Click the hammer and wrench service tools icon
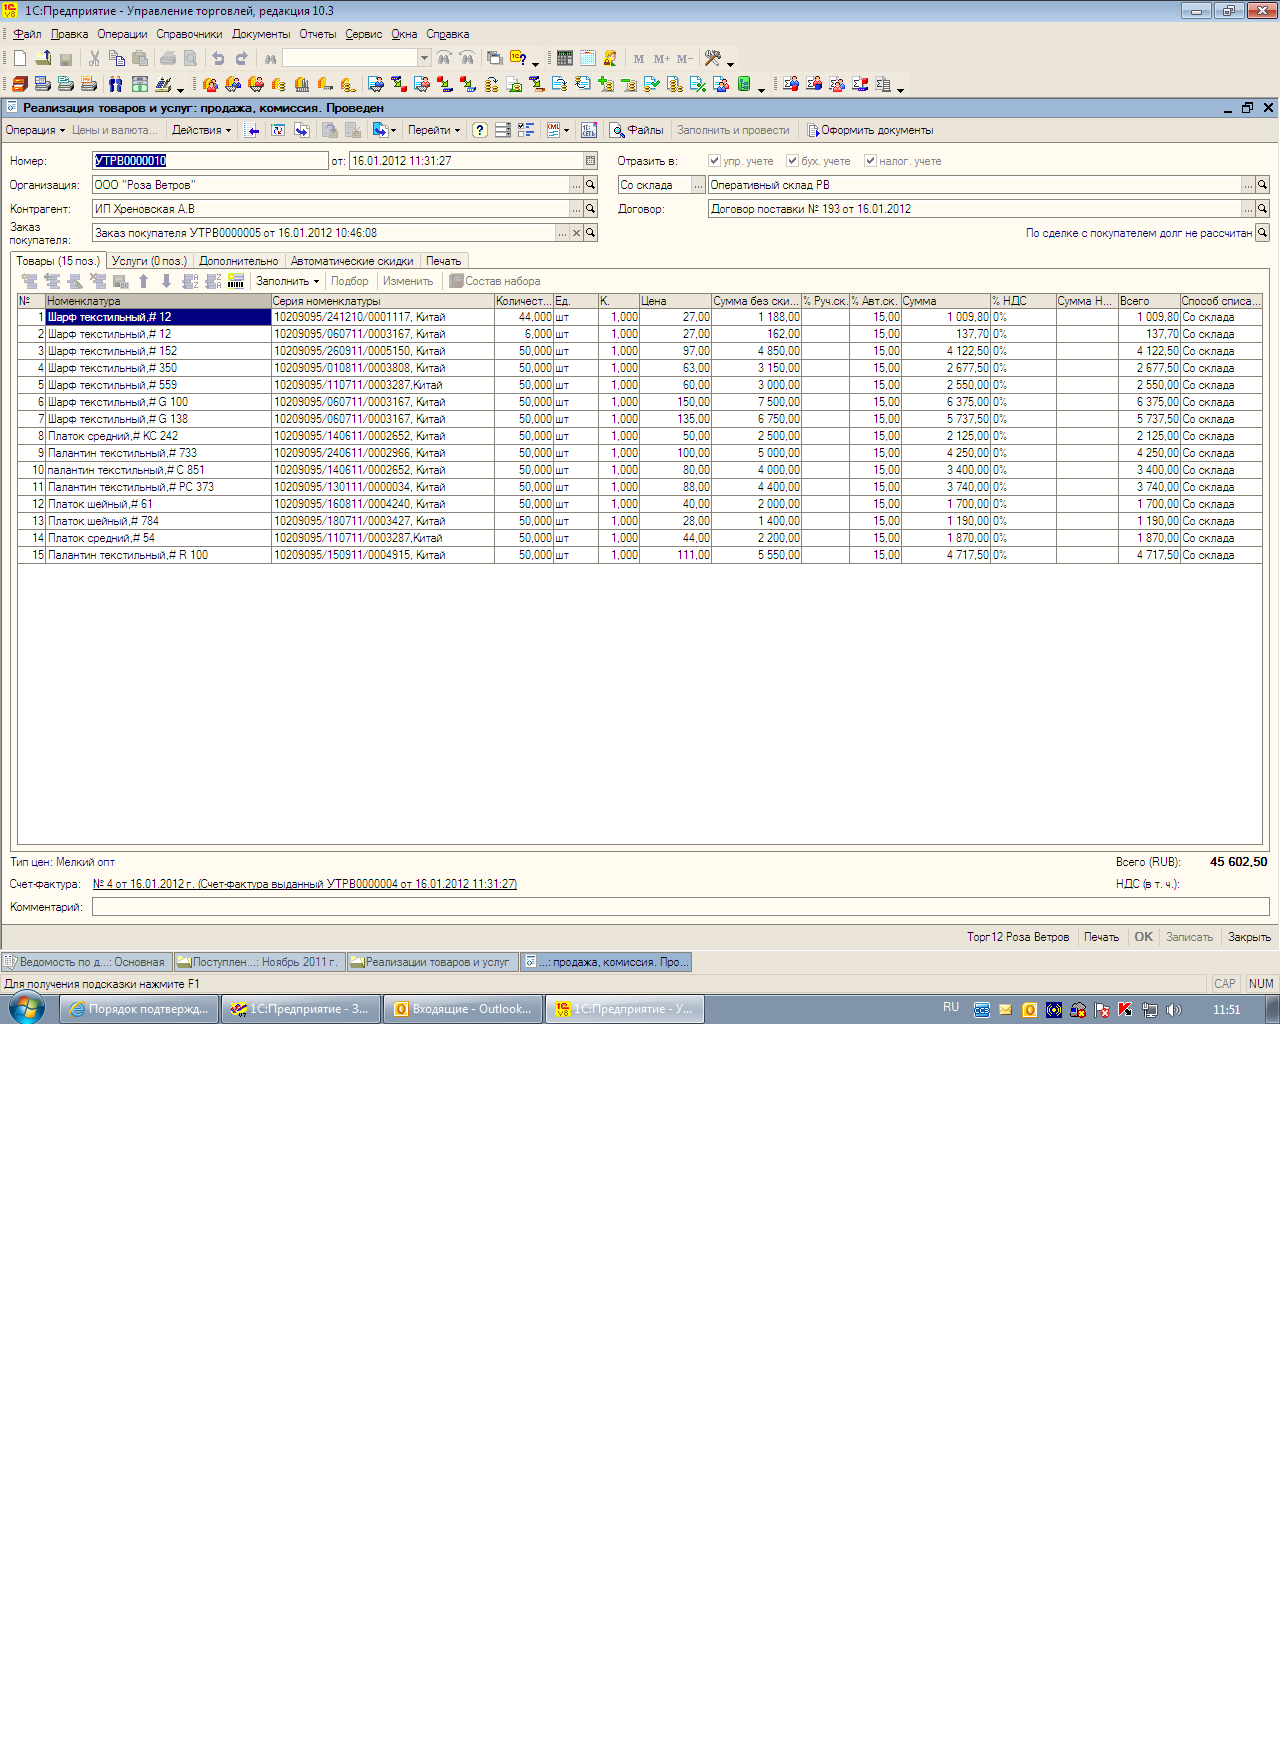The width and height of the screenshot is (1280, 1756). 713,59
